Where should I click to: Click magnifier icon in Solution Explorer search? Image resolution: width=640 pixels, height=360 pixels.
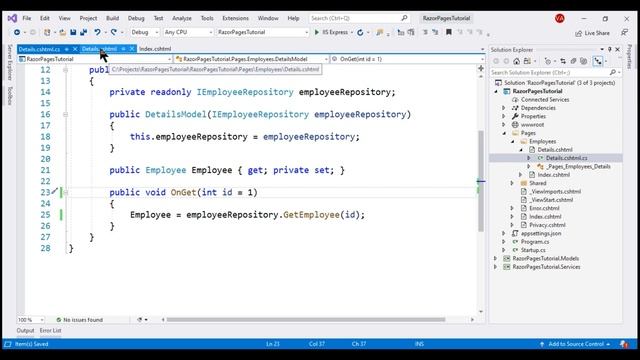(613, 72)
